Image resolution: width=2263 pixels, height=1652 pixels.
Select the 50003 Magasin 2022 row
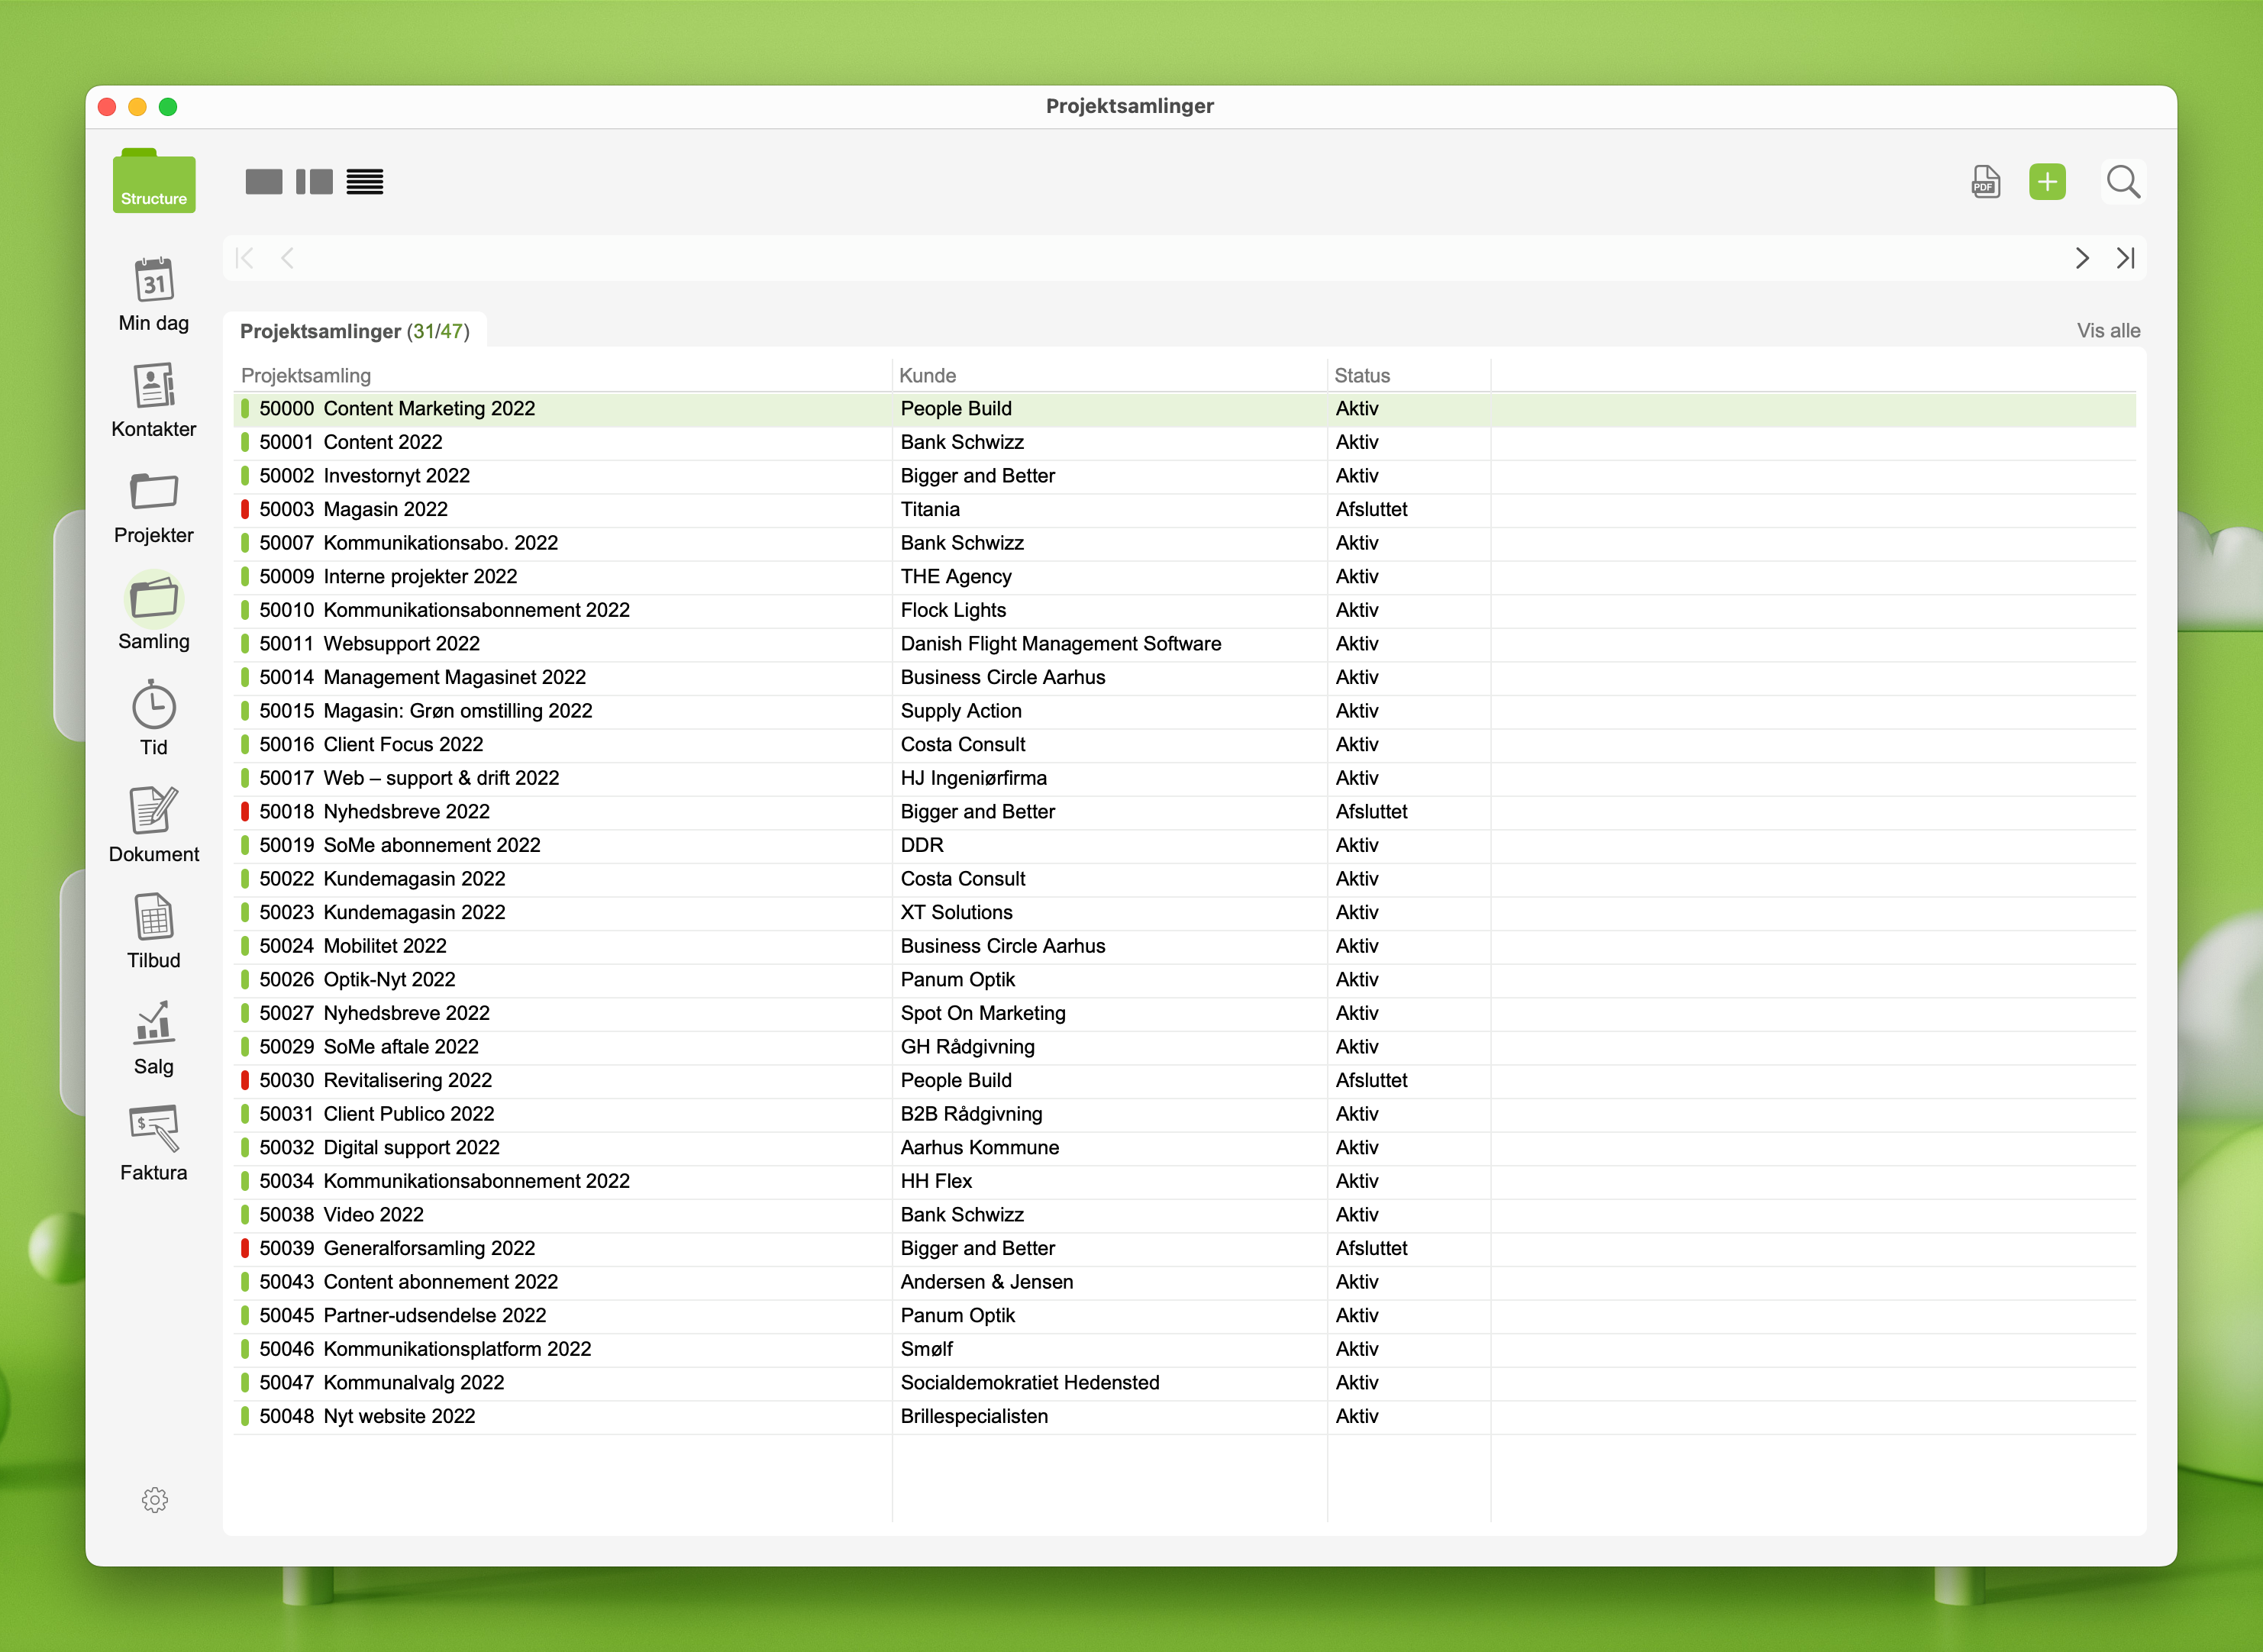point(385,509)
